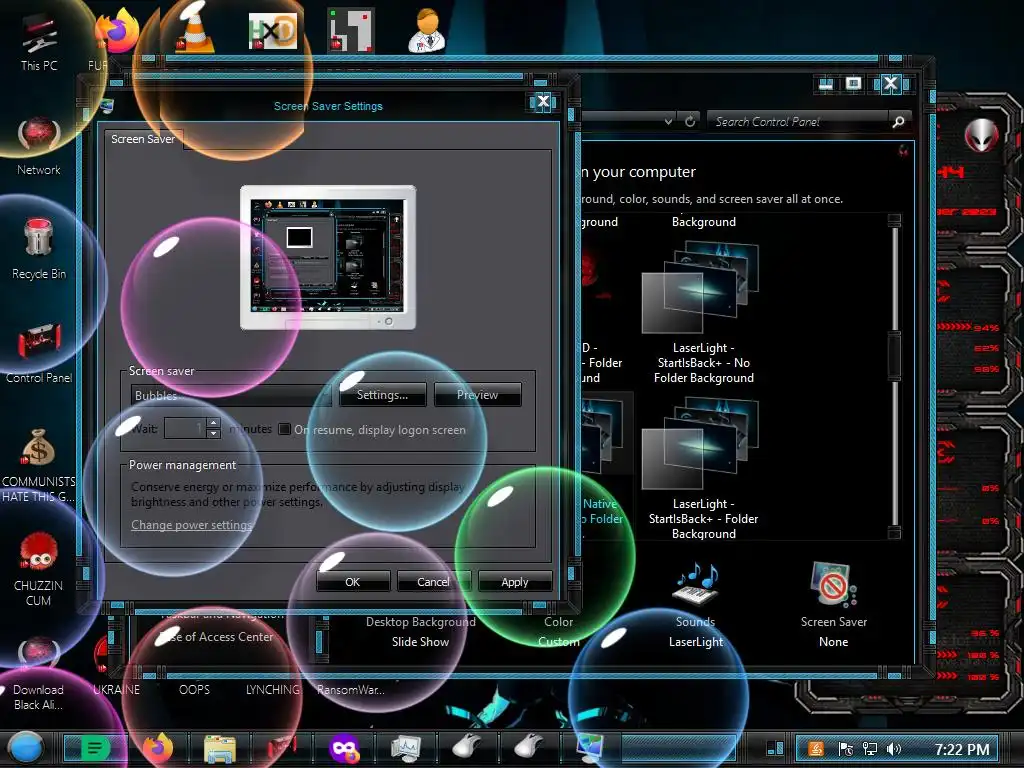Click the themes list scroll-down arrow
The height and width of the screenshot is (768, 1024).
coord(894,533)
